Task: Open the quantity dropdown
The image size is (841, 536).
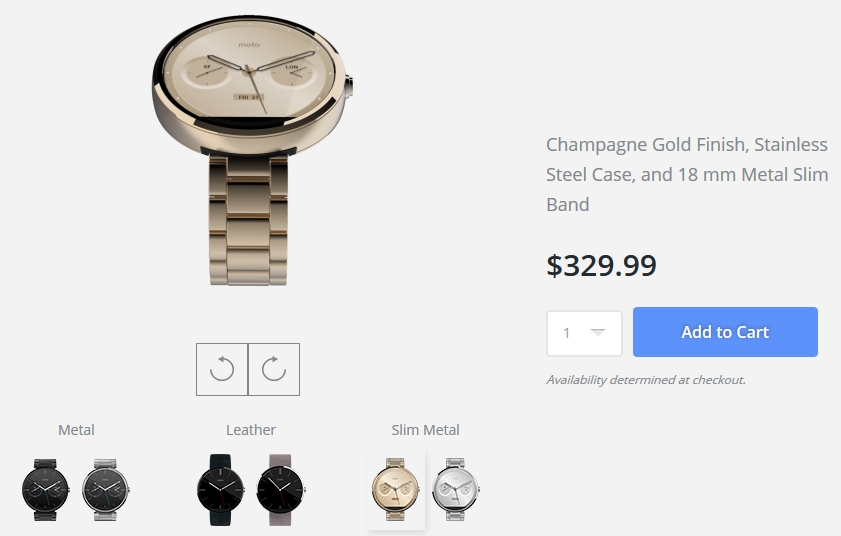Action: click(584, 333)
